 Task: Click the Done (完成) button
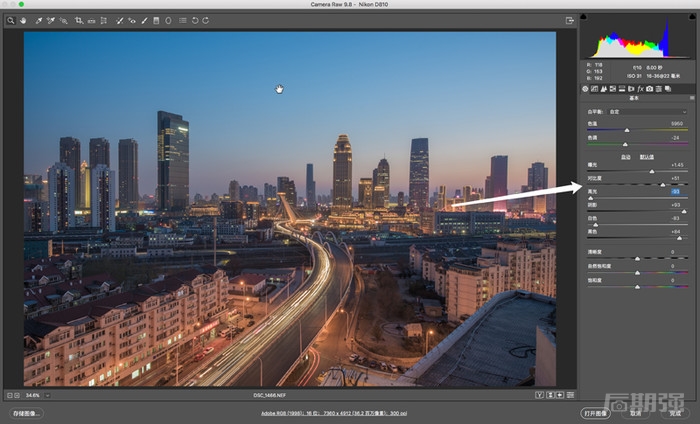pyautogui.click(x=675, y=413)
